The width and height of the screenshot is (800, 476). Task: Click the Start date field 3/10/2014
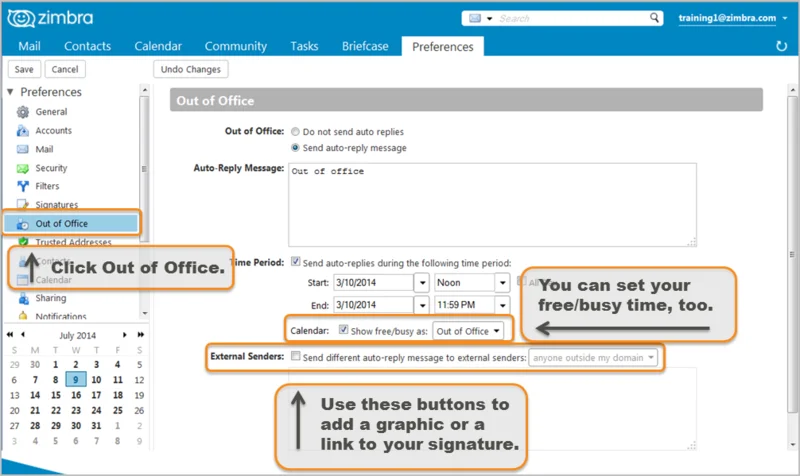(373, 283)
